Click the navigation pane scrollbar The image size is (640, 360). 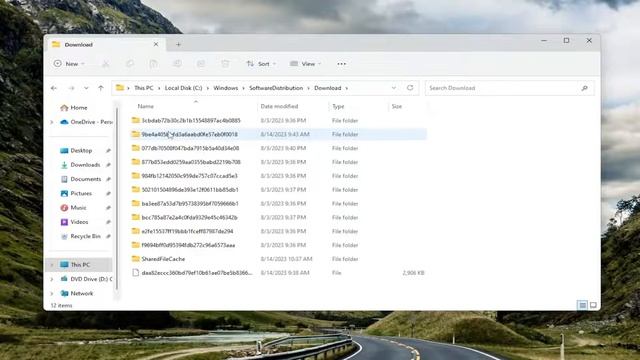pyautogui.click(x=117, y=199)
